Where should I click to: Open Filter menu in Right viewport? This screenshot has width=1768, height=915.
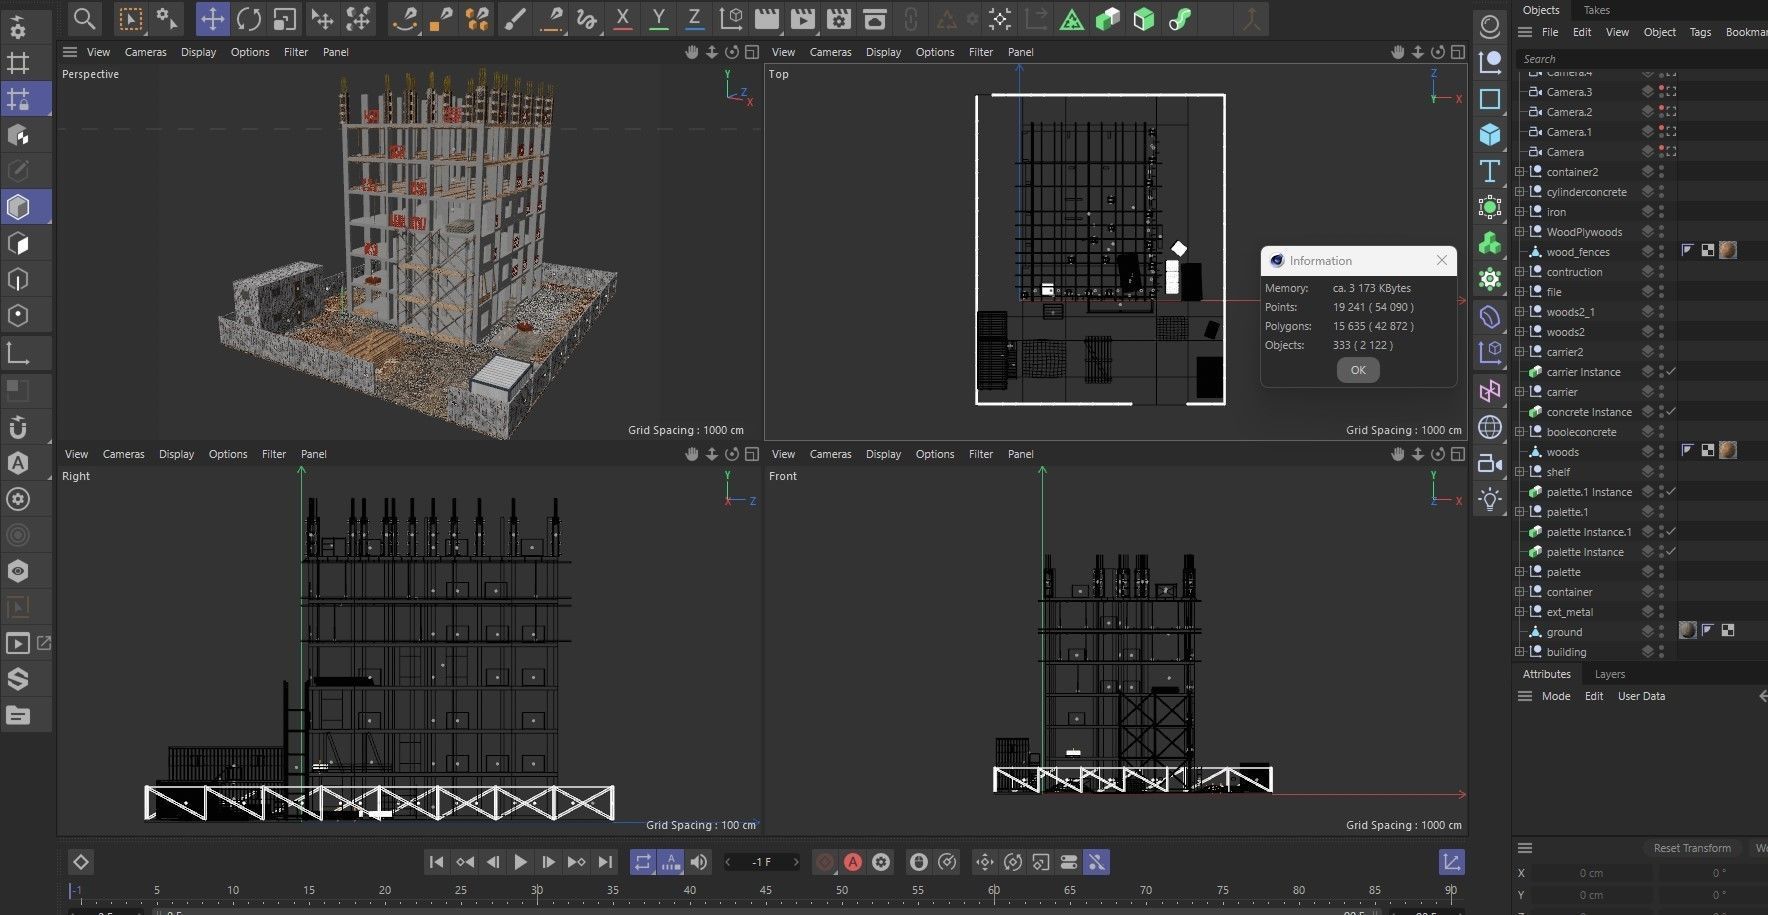pyautogui.click(x=274, y=454)
